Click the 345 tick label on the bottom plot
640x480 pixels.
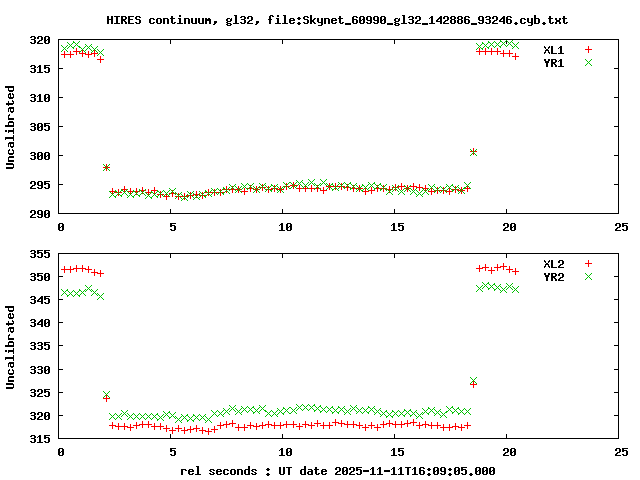[x=40, y=300]
